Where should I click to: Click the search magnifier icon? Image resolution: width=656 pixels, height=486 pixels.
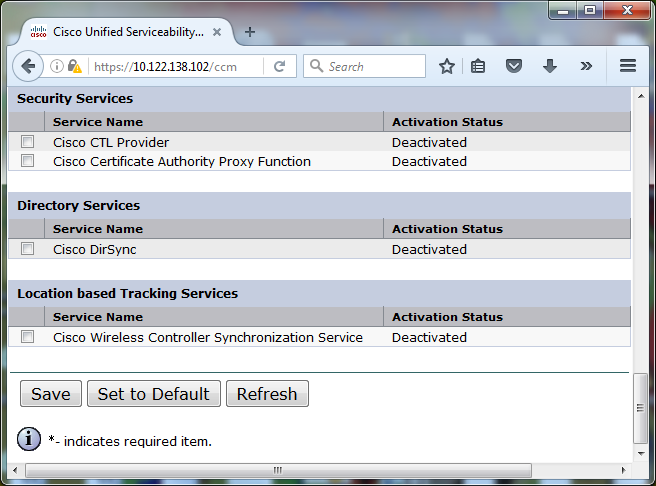tap(316, 66)
